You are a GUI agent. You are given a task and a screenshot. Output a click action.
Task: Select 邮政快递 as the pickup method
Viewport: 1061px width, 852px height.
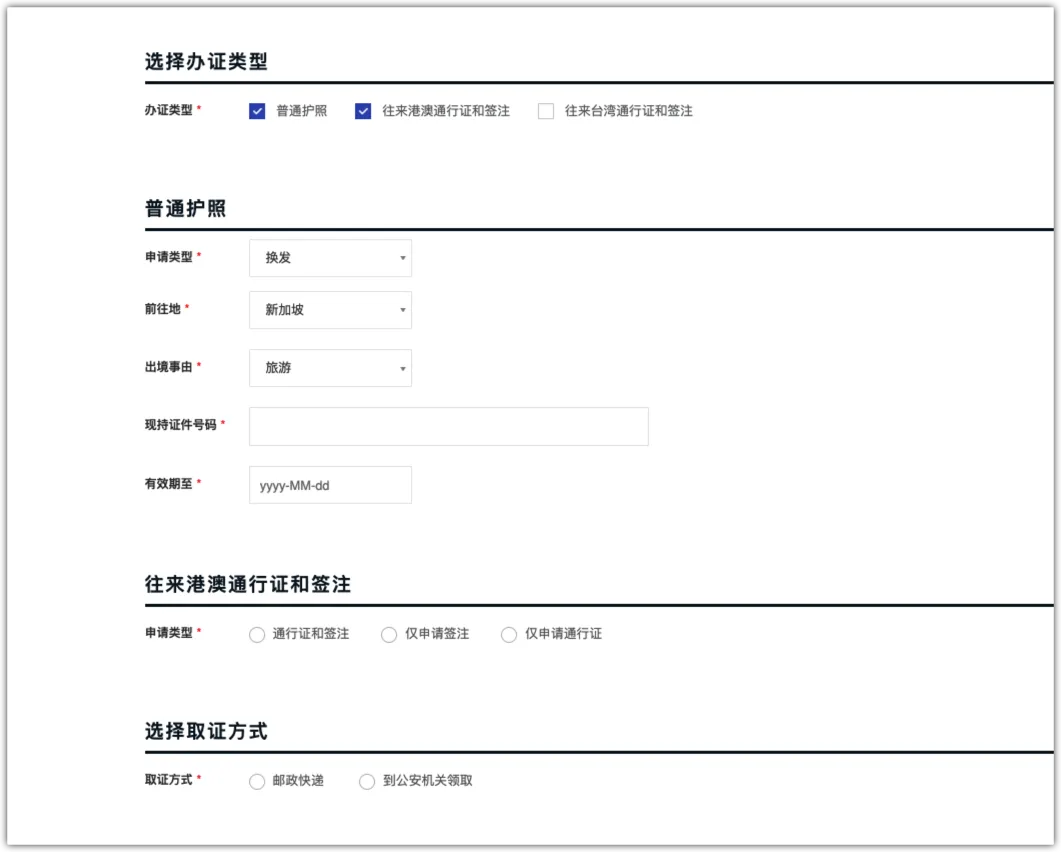coord(257,781)
